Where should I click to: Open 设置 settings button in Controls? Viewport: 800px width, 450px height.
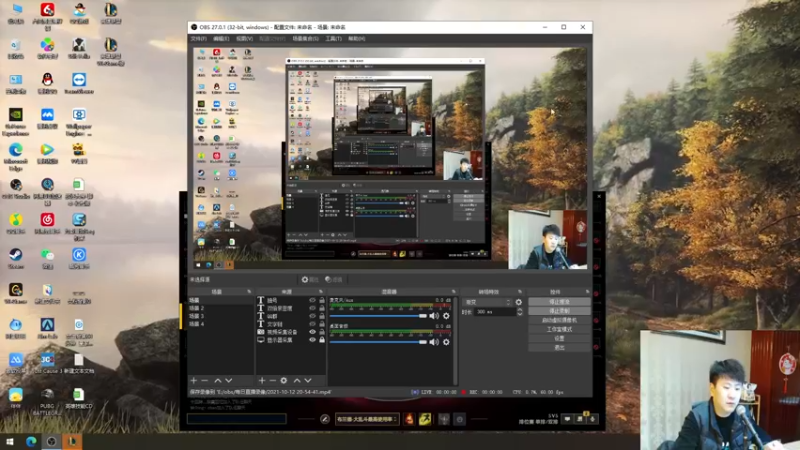(559, 338)
